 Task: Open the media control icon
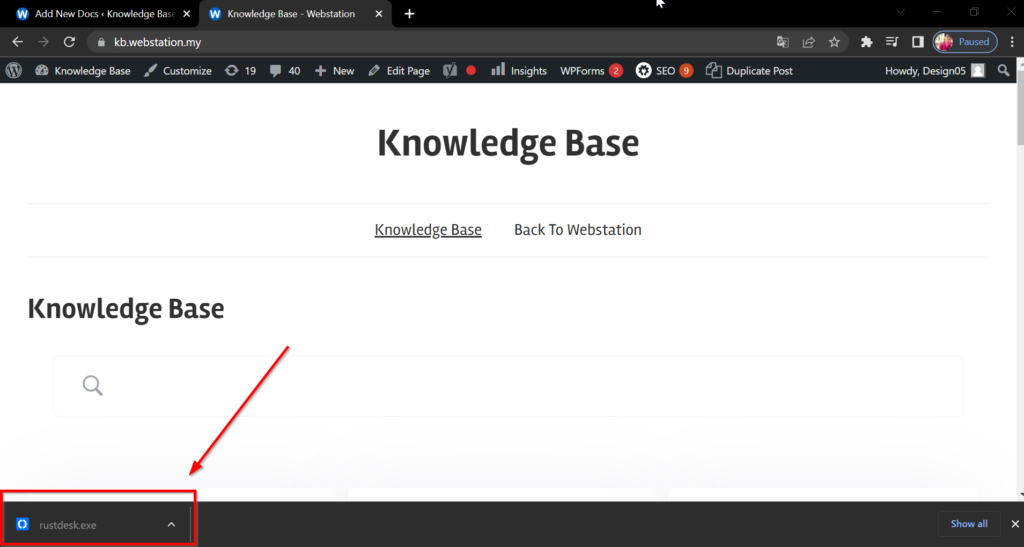[892, 42]
